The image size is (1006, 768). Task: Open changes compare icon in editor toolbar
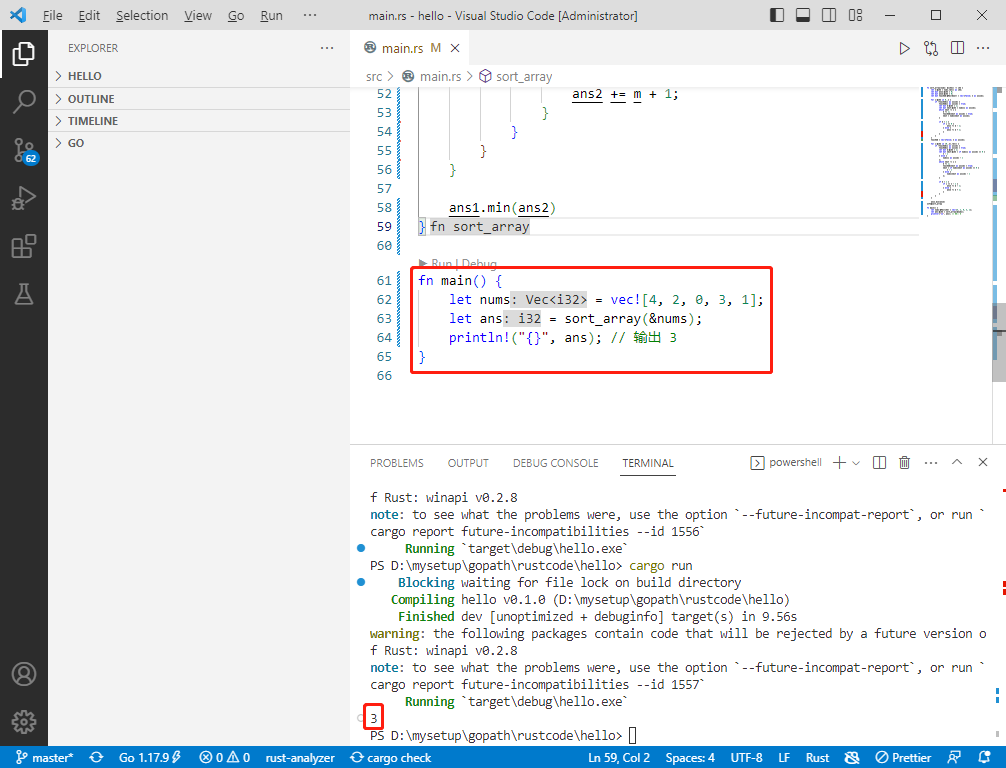931,48
